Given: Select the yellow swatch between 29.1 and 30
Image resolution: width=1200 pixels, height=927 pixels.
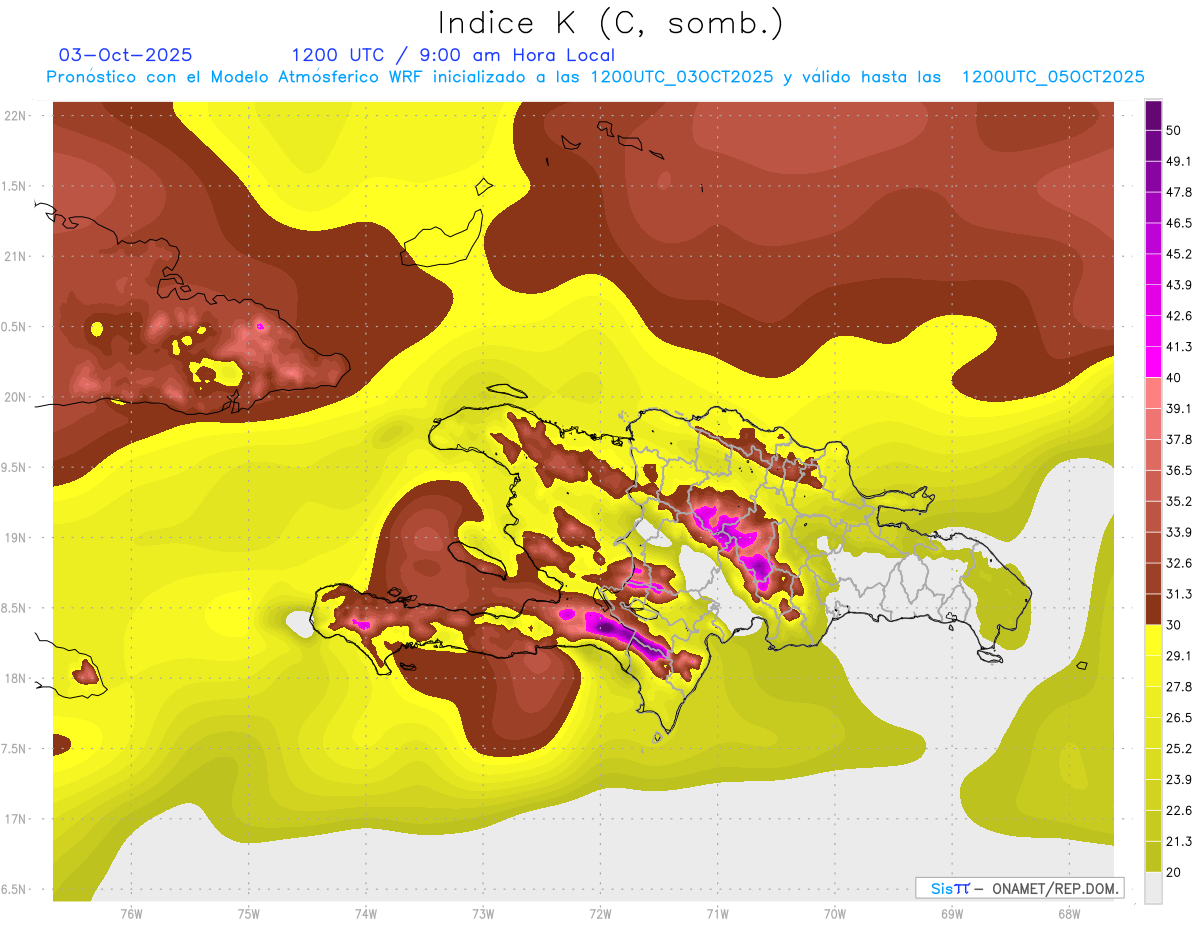Looking at the screenshot, I should click(1153, 640).
